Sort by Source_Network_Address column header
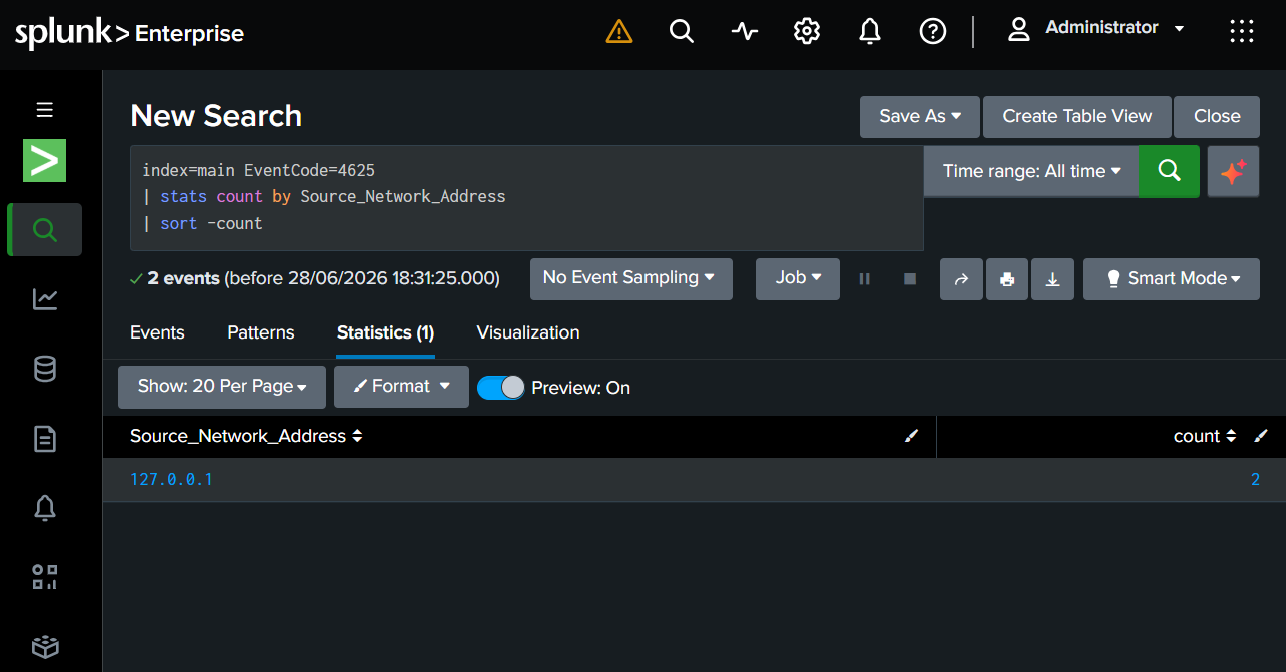 pyautogui.click(x=246, y=437)
